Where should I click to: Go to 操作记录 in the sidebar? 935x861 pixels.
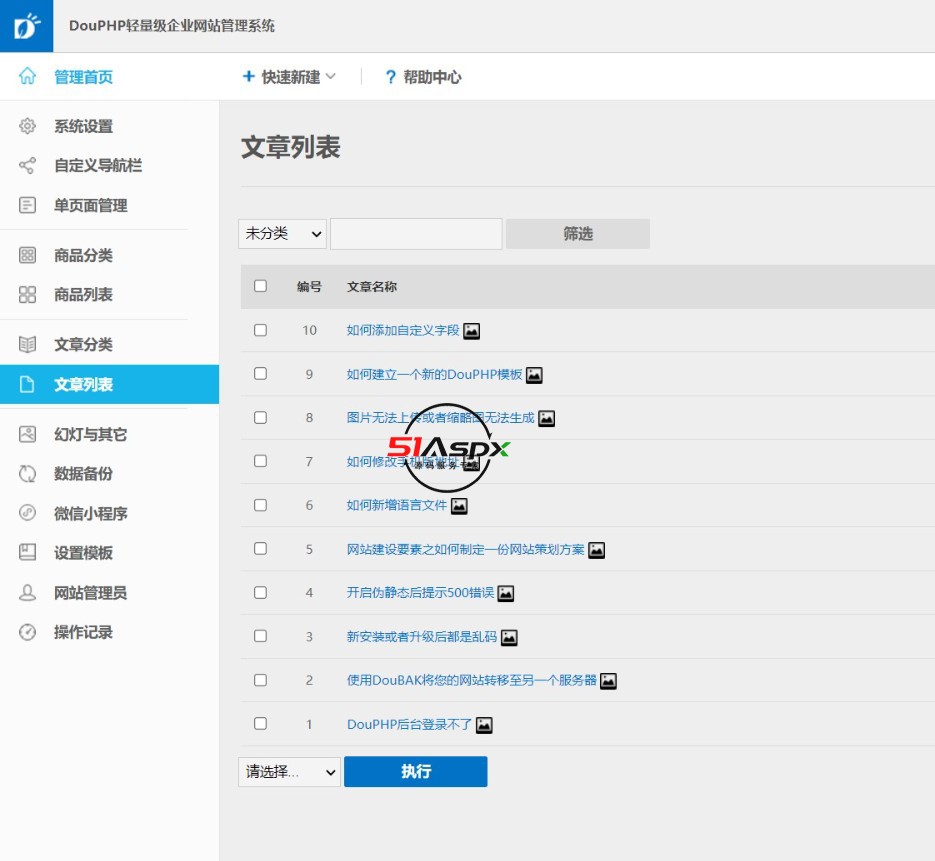83,633
